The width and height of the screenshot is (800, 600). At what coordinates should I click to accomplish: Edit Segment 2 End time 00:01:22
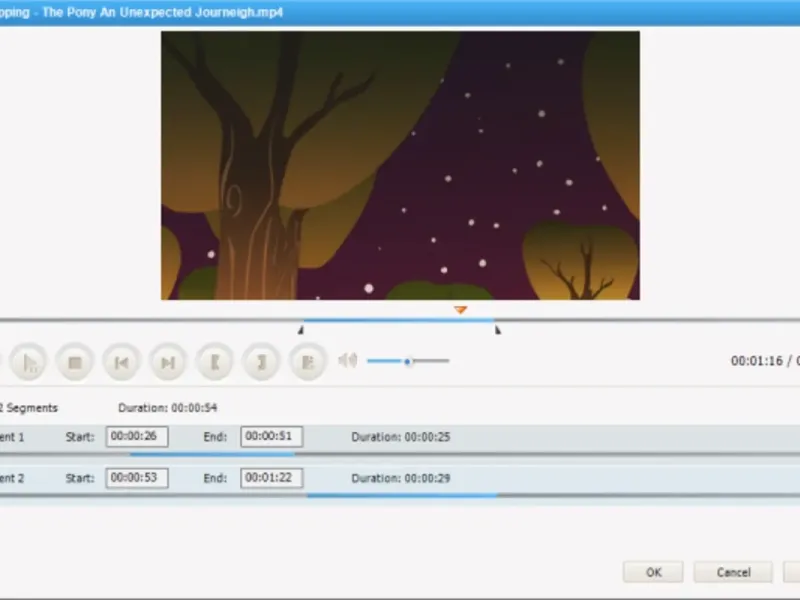tap(271, 478)
